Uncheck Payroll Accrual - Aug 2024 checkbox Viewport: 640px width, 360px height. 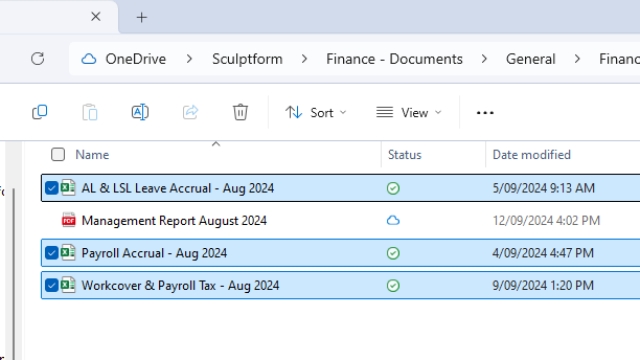pyautogui.click(x=51, y=253)
